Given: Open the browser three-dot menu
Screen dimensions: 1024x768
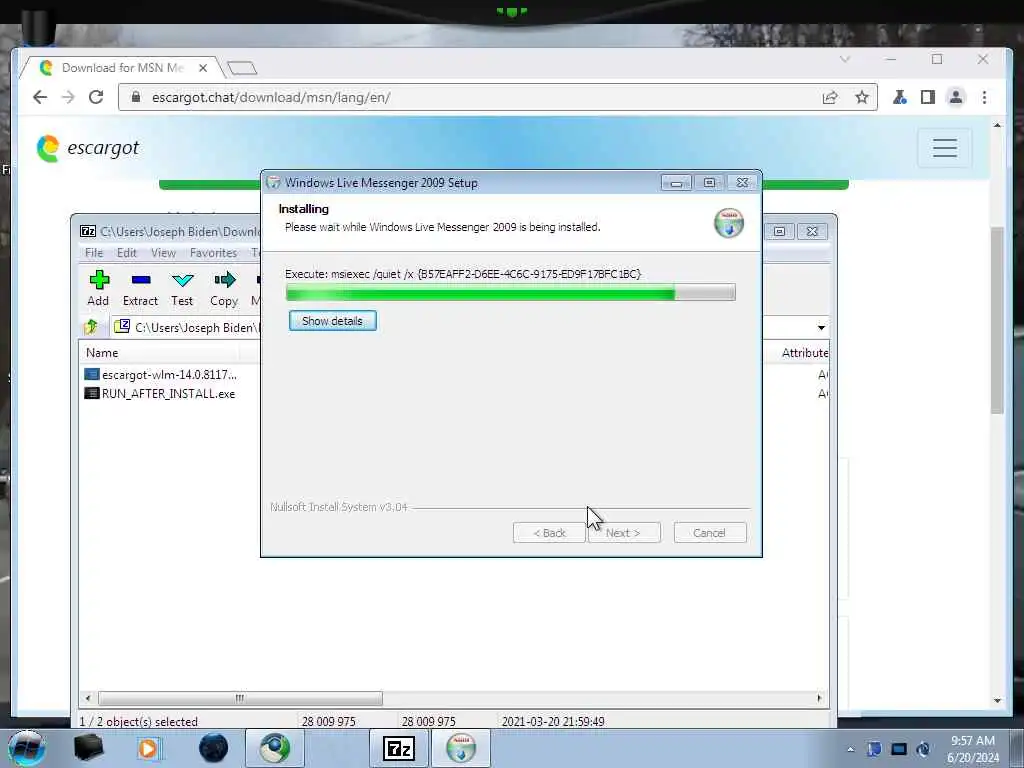Looking at the screenshot, I should tap(984, 97).
